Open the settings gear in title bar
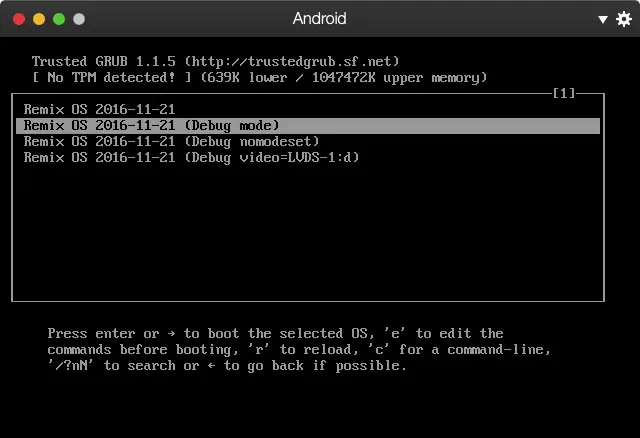This screenshot has height=438, width=640. point(624,19)
